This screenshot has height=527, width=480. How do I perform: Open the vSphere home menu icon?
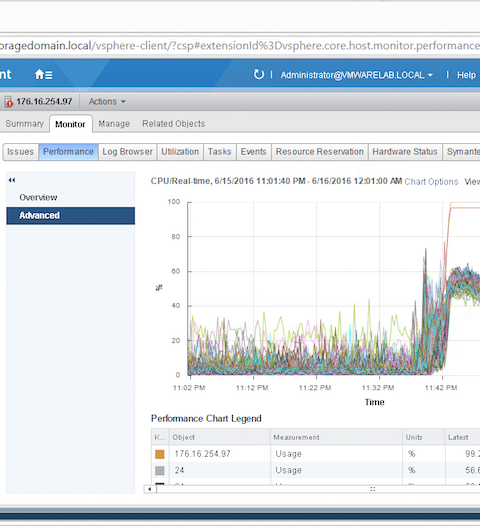coord(43,74)
